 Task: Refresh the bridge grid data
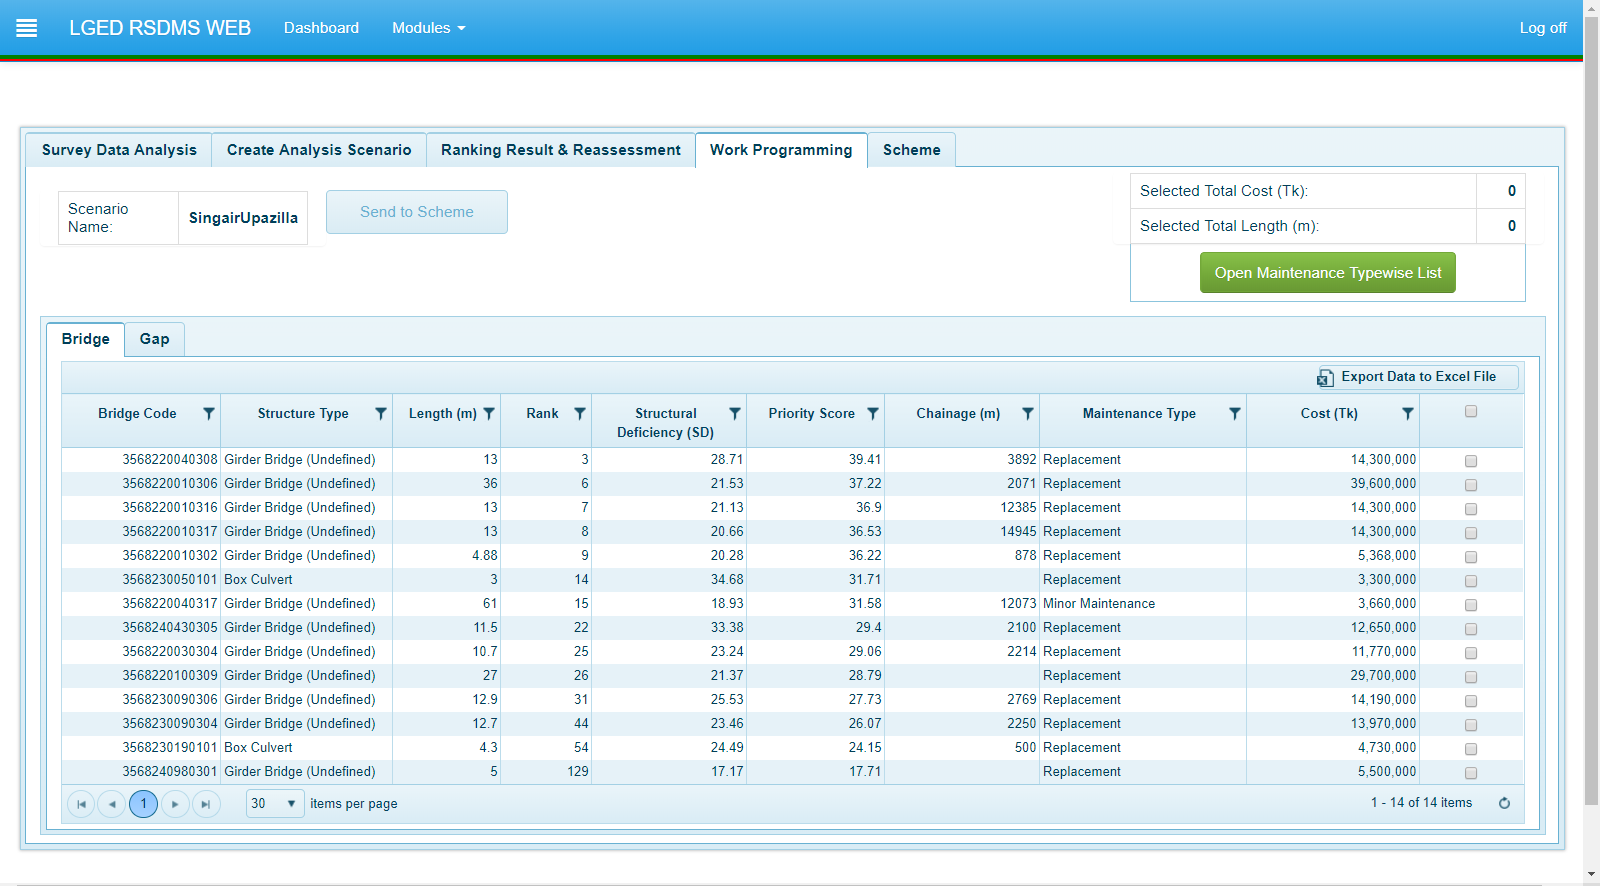pos(1504,803)
